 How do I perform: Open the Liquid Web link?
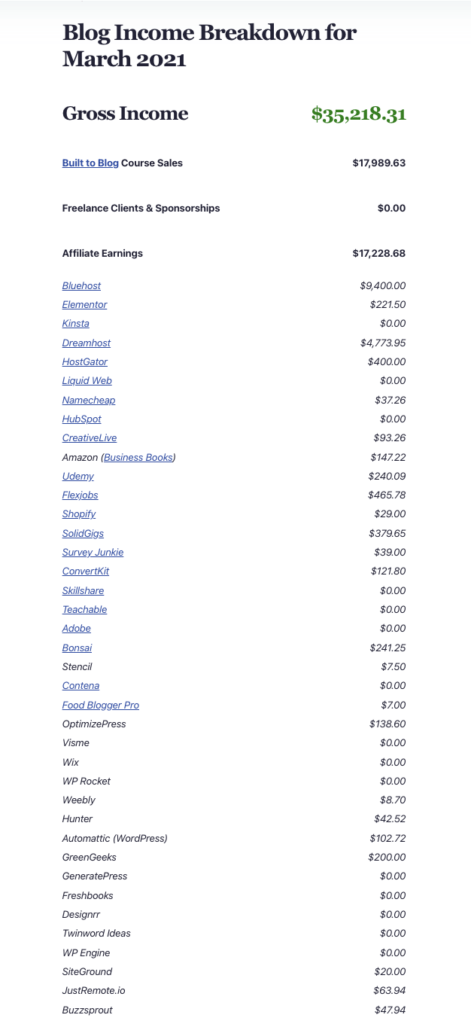[x=87, y=381]
